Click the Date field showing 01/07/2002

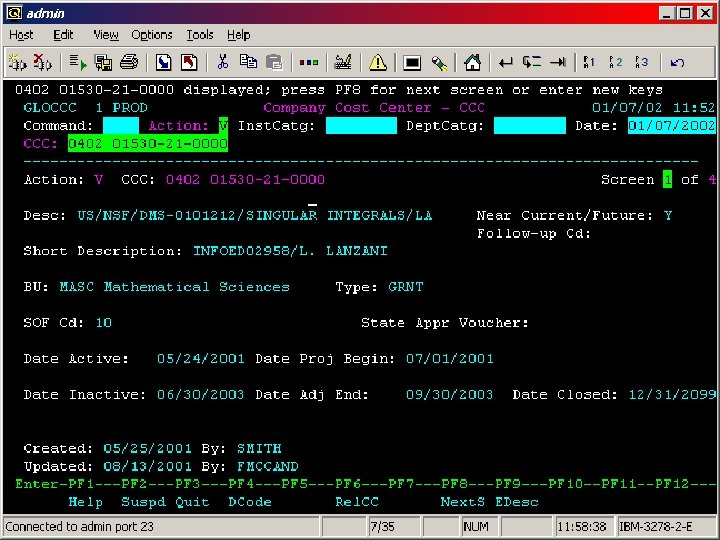[x=671, y=125]
